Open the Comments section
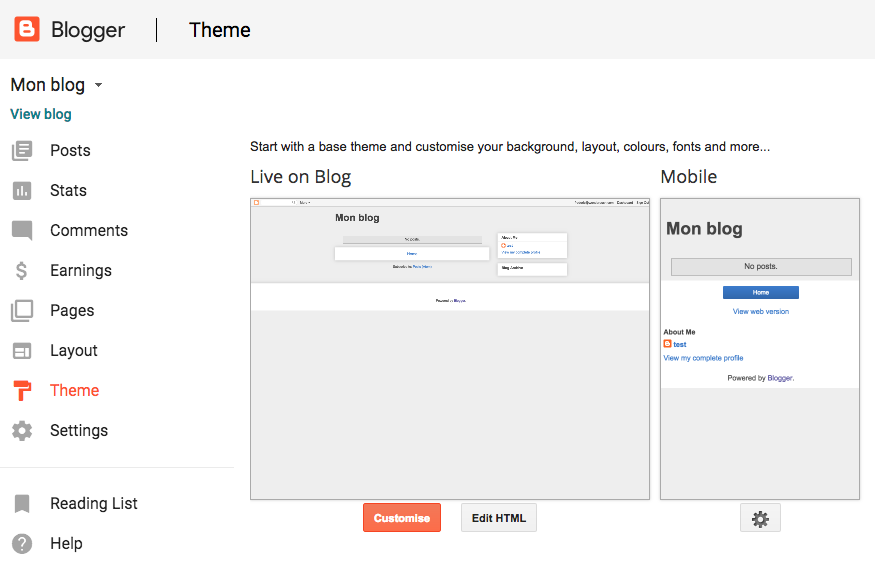This screenshot has height=586, width=875. coord(89,230)
